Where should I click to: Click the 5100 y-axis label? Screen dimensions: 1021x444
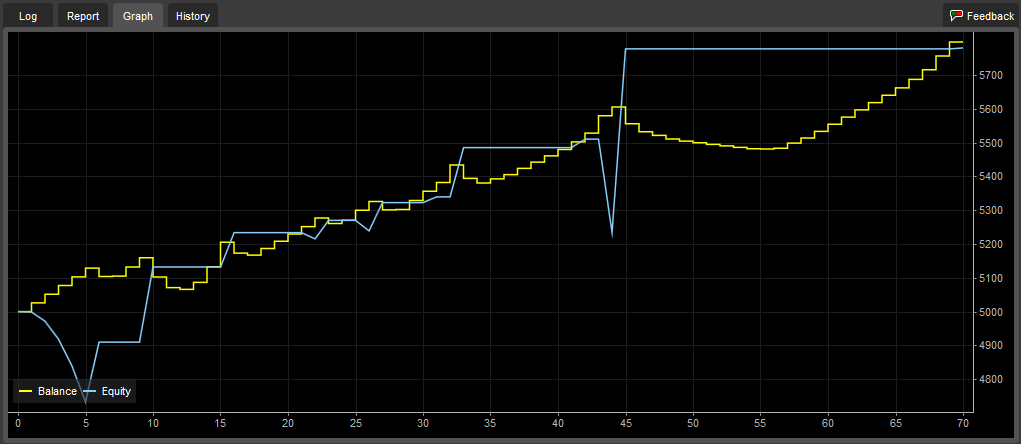click(x=990, y=279)
